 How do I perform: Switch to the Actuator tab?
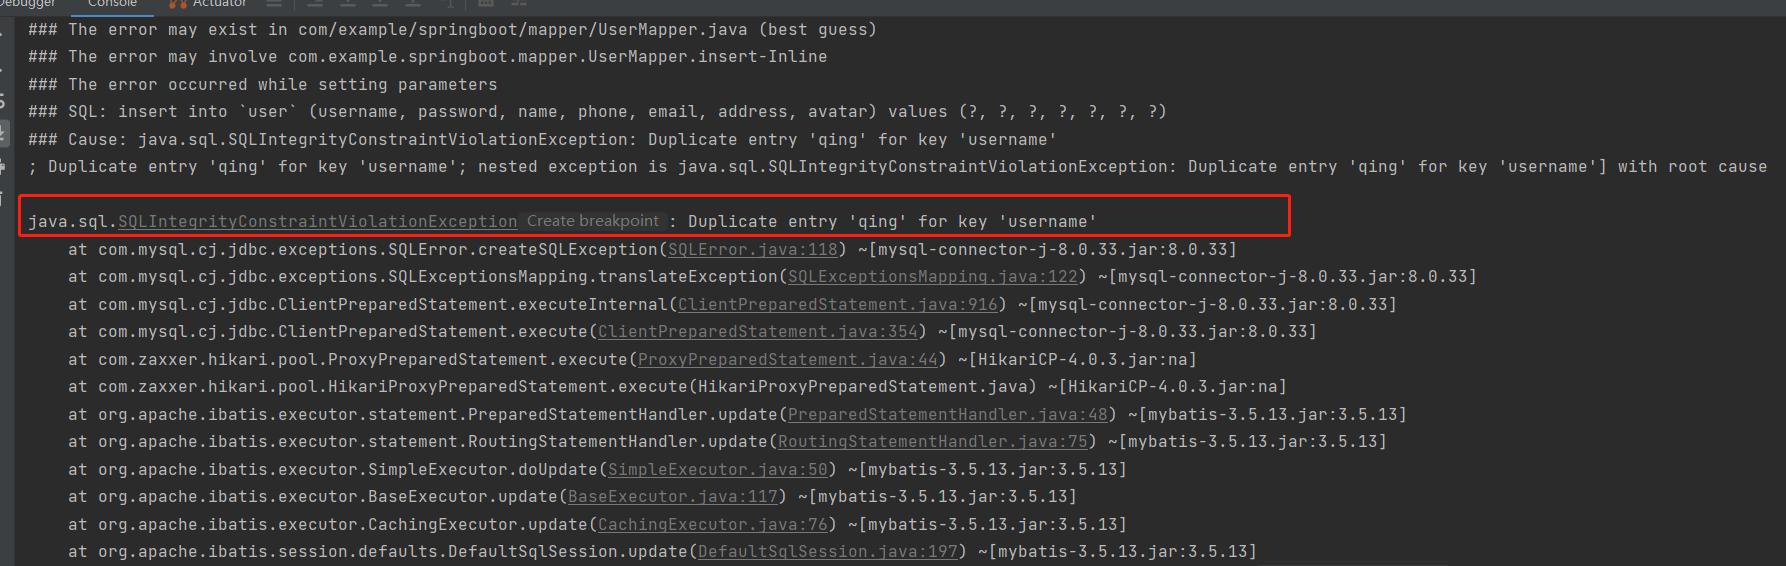click(x=208, y=4)
